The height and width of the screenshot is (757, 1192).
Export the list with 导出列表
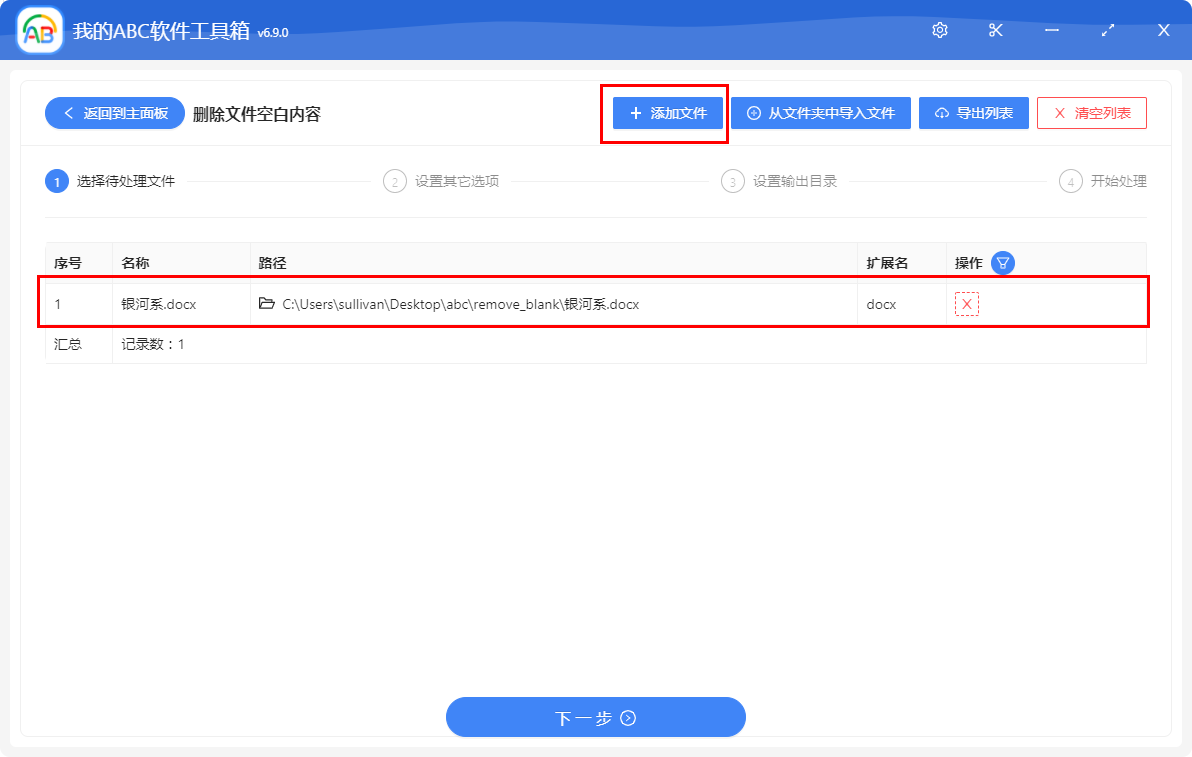point(973,113)
